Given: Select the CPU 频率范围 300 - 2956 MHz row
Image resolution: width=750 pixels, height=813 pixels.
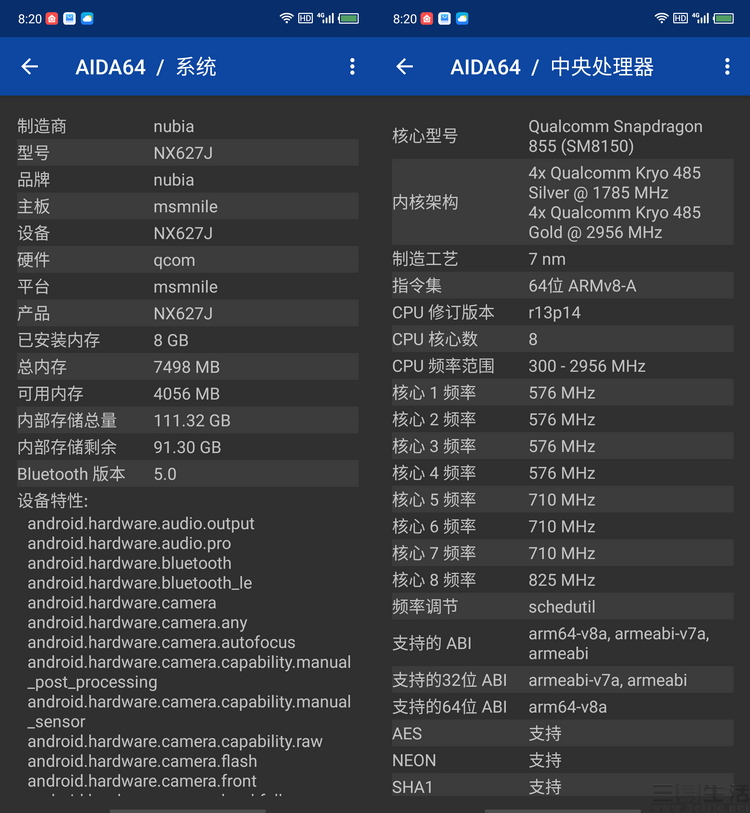Looking at the screenshot, I should (x=563, y=366).
